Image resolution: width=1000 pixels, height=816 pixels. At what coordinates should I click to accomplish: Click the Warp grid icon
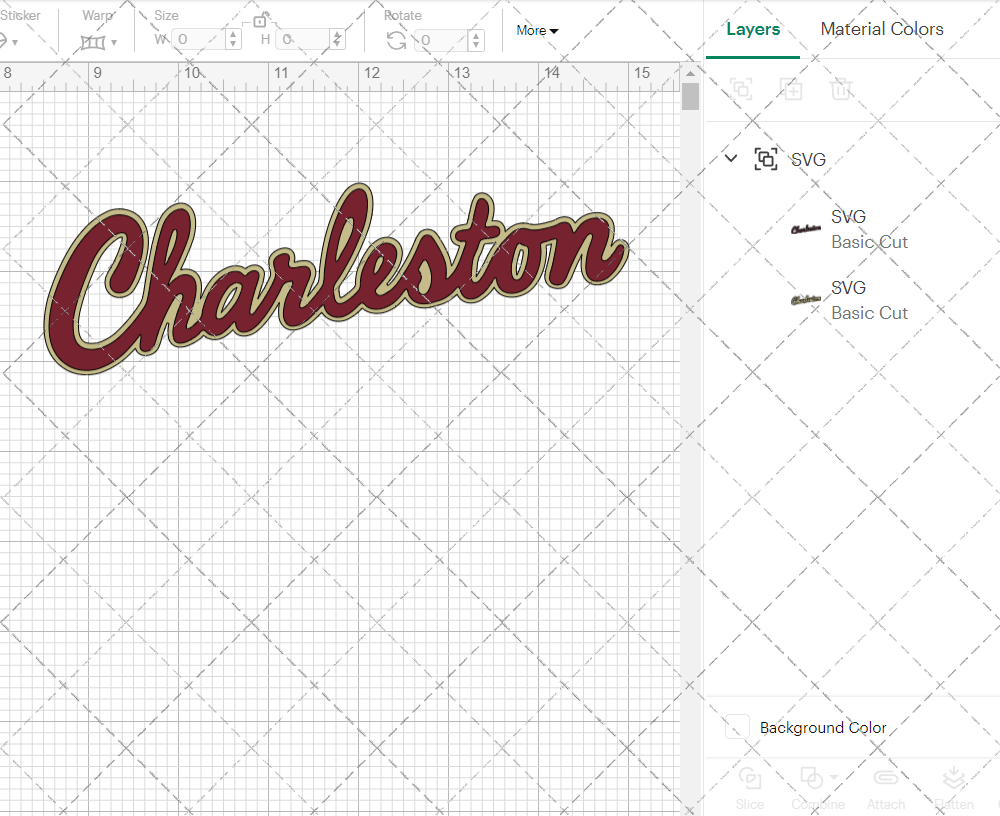93,43
